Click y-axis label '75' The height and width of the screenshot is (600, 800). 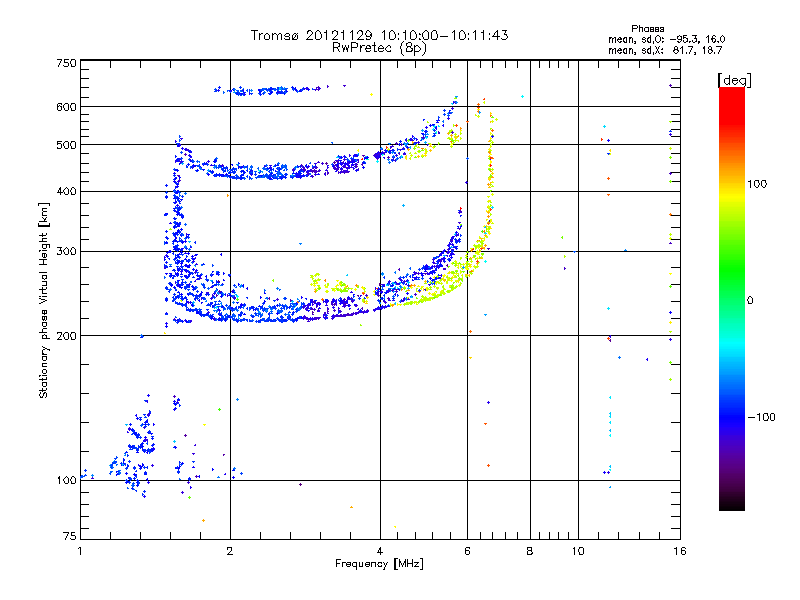[70, 536]
